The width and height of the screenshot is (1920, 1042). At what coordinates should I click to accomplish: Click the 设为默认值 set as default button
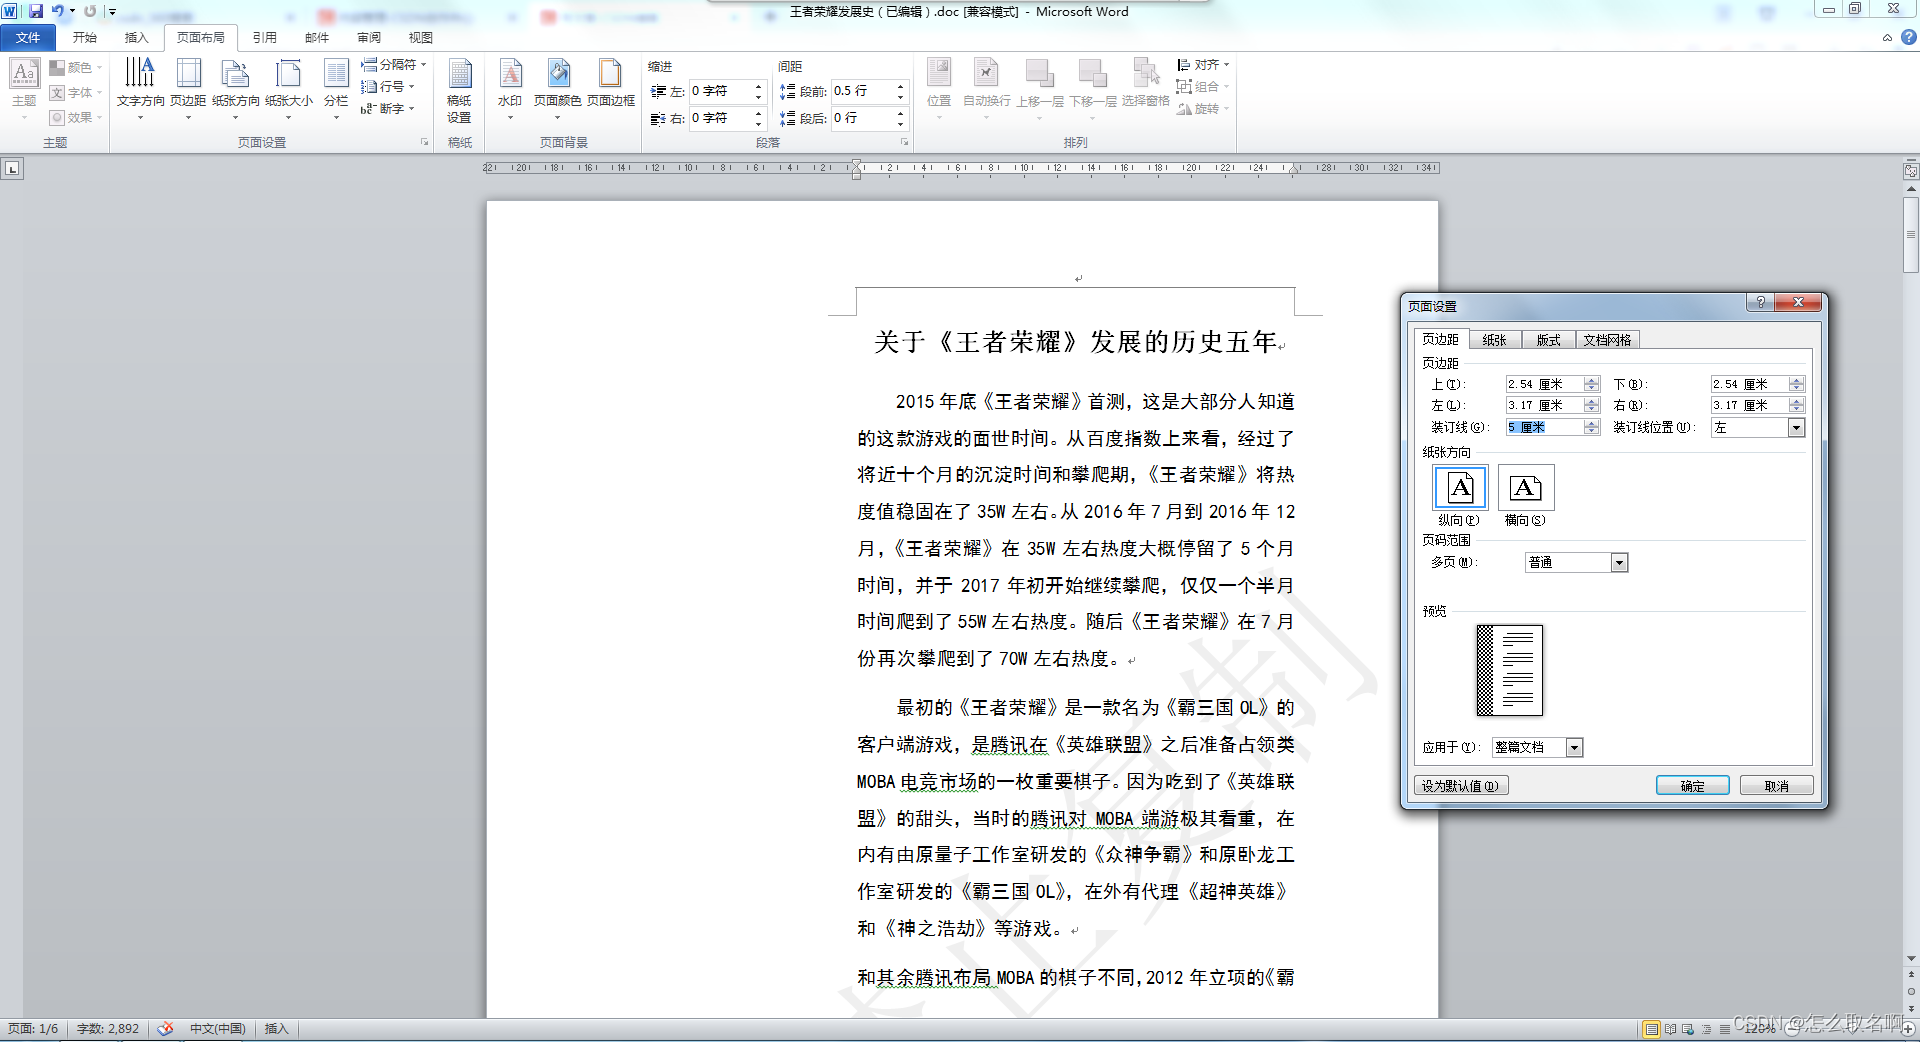pos(1461,786)
